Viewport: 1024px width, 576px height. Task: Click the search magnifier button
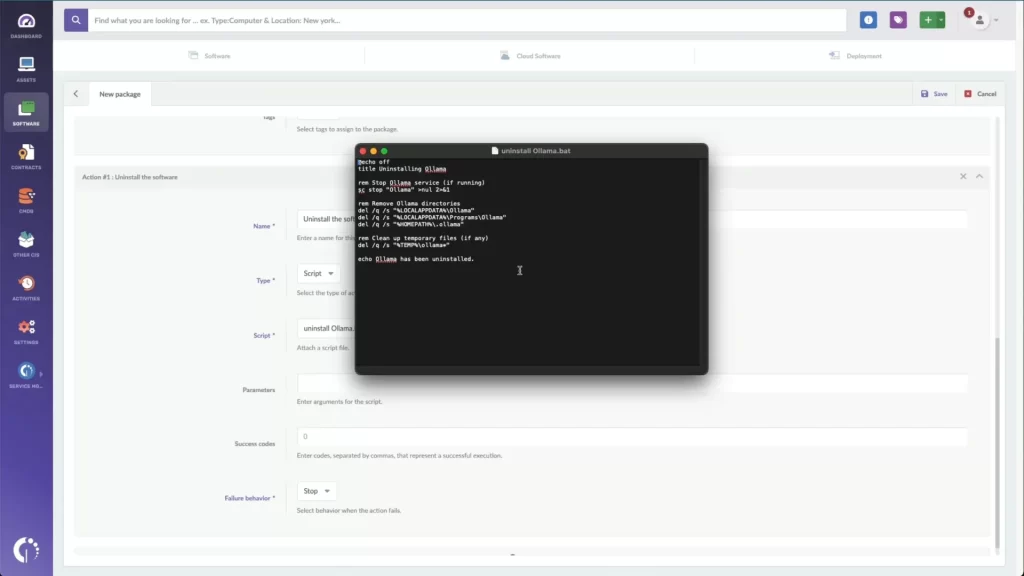pos(76,20)
